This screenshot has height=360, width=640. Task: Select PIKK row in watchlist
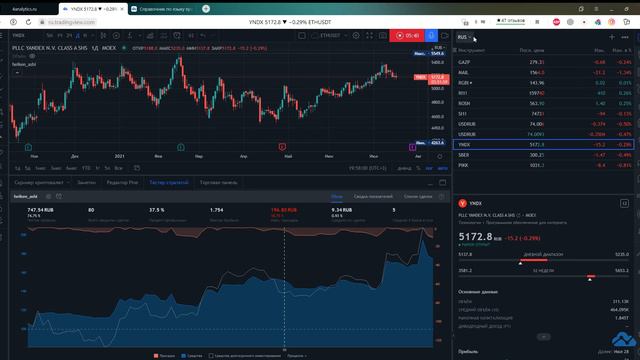click(x=544, y=165)
